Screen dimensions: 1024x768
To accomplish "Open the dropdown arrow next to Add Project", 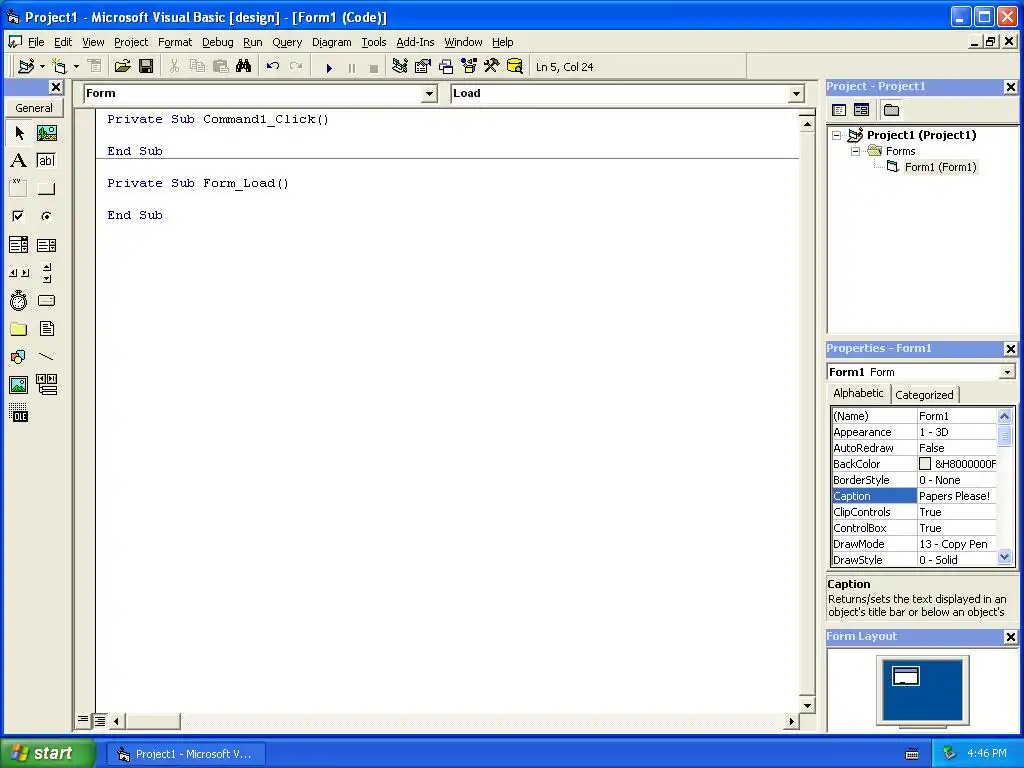I will [x=42, y=67].
